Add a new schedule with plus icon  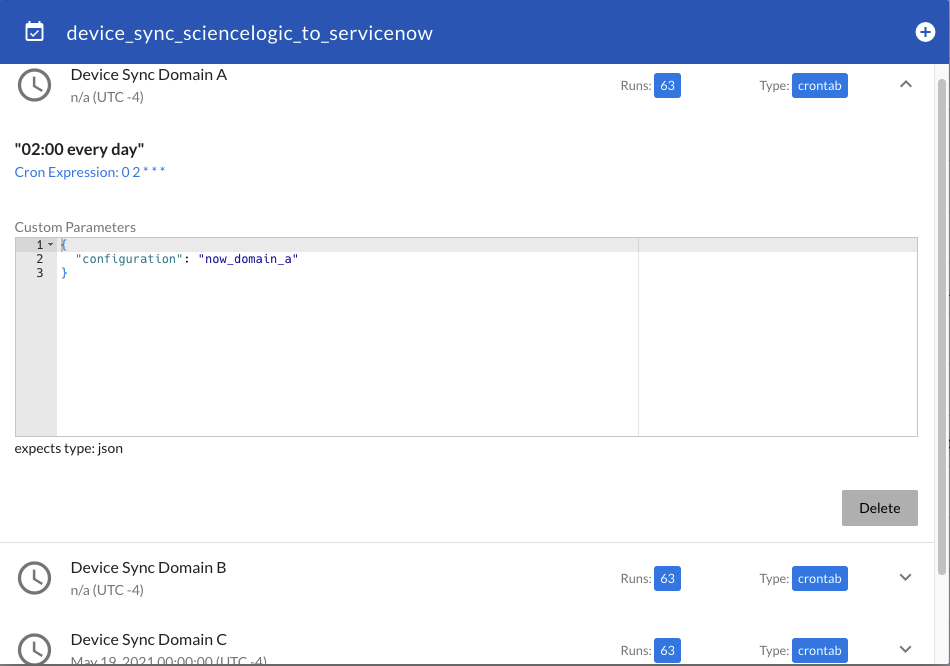click(x=925, y=32)
